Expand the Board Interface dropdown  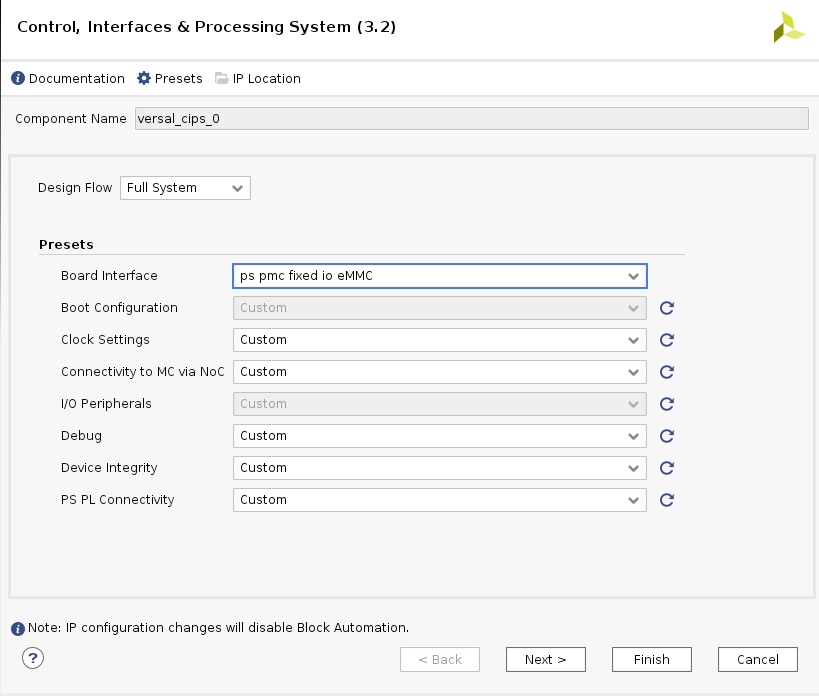tap(439, 276)
